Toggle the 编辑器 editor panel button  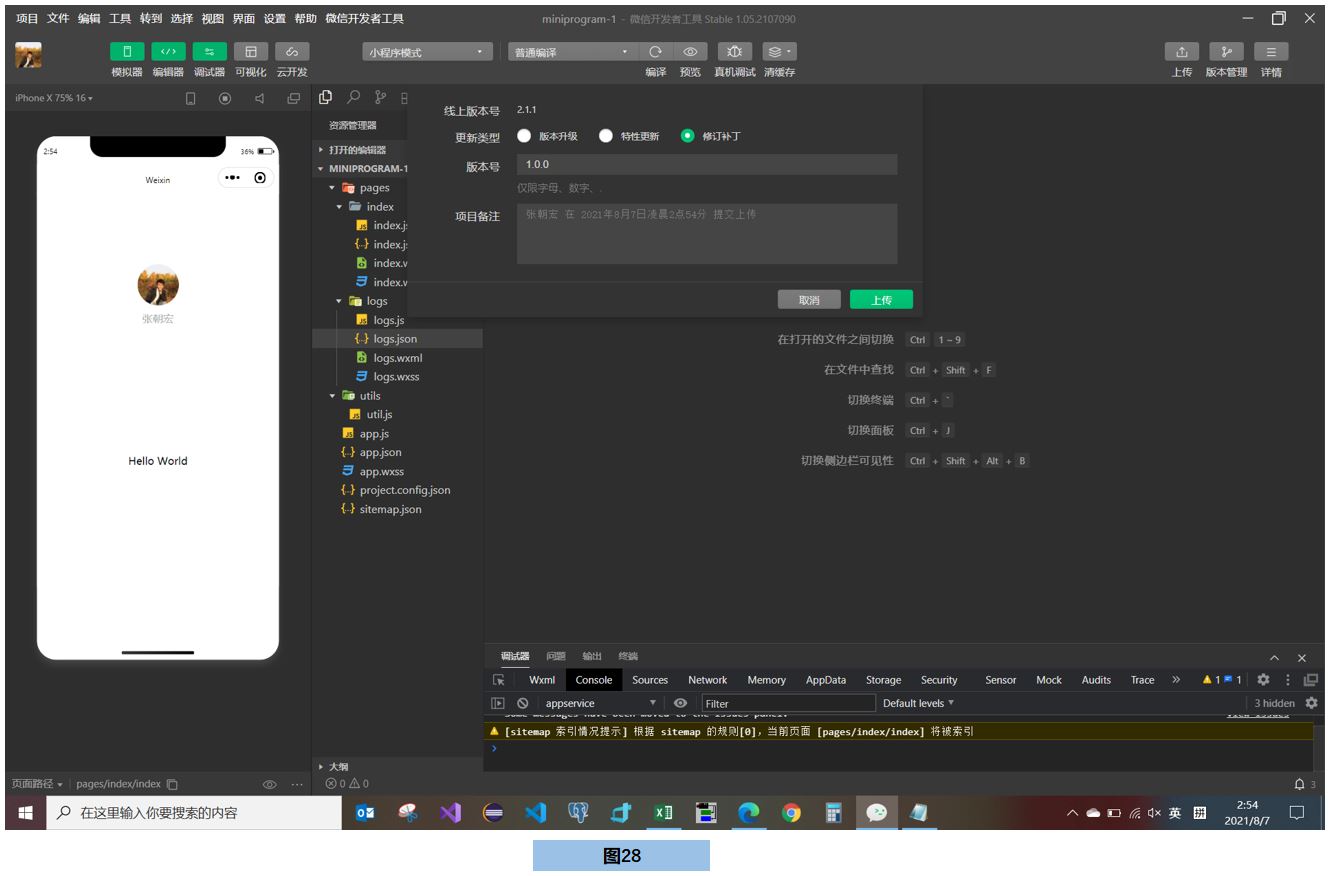coord(168,51)
